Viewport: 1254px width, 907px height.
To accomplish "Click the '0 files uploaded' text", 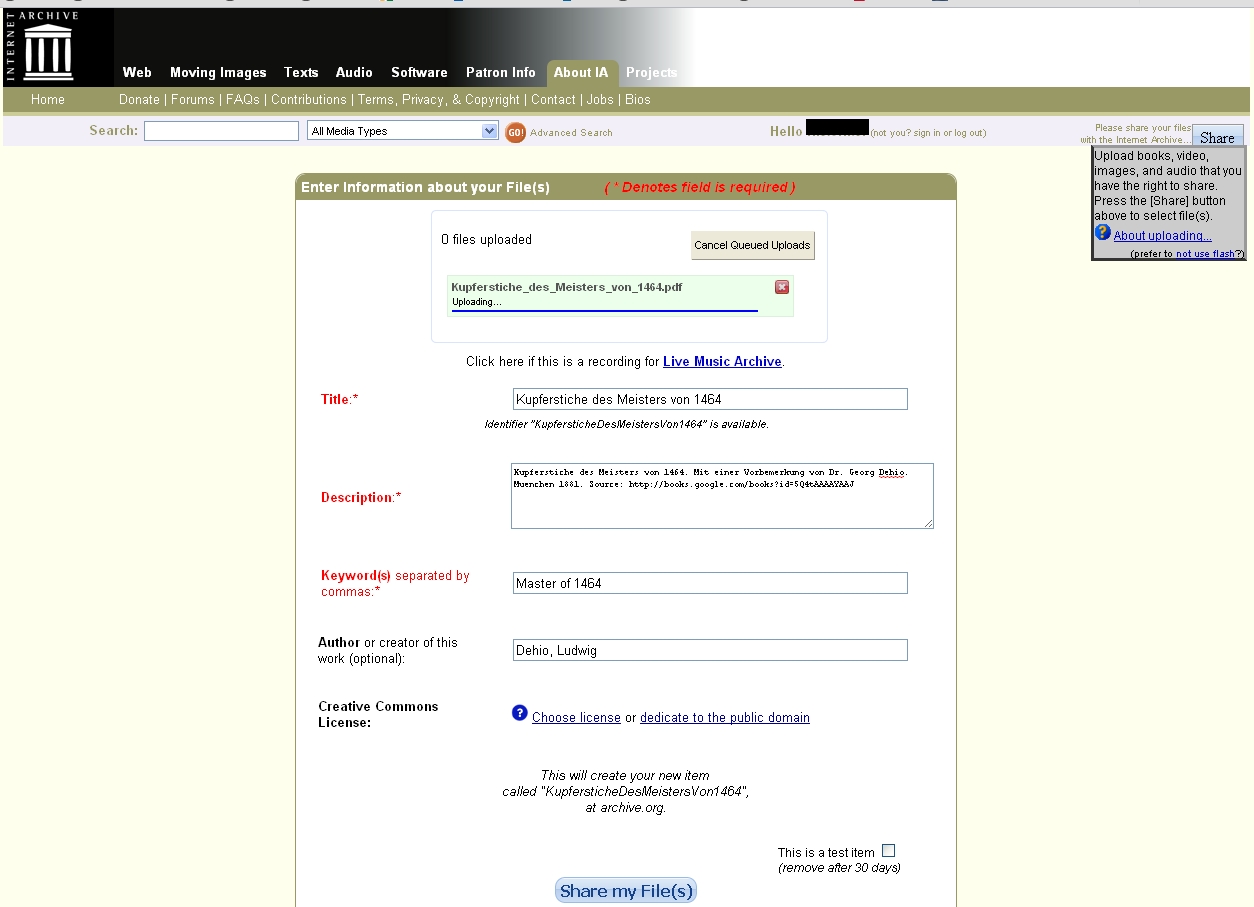I will tap(487, 240).
